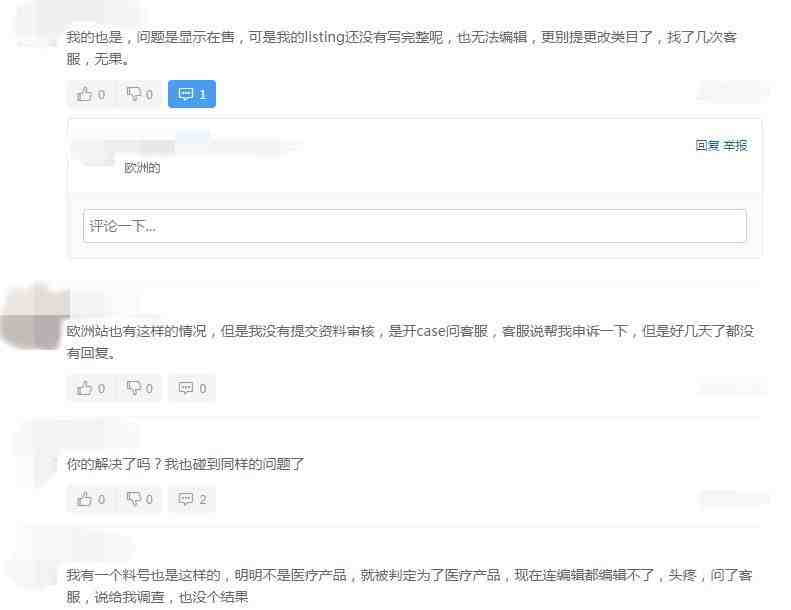Like the first comment about listing
Viewport: 791px width, 610px height.
click(x=91, y=94)
